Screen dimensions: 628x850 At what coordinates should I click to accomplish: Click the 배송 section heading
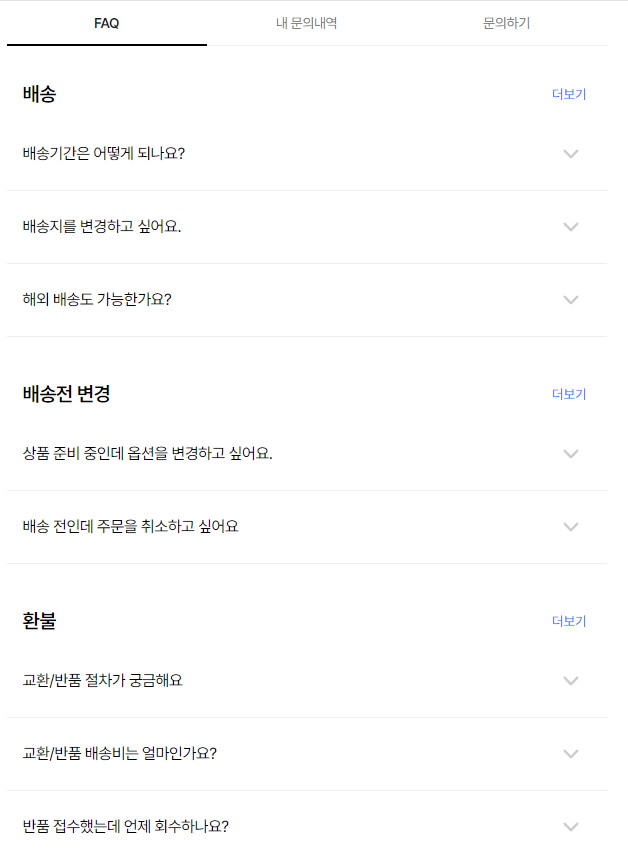point(40,93)
